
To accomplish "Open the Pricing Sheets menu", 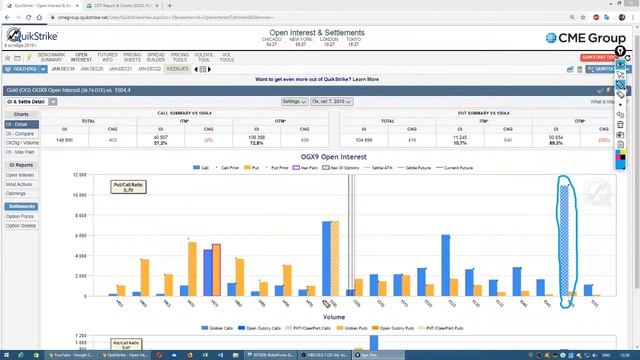I will coord(132,58).
